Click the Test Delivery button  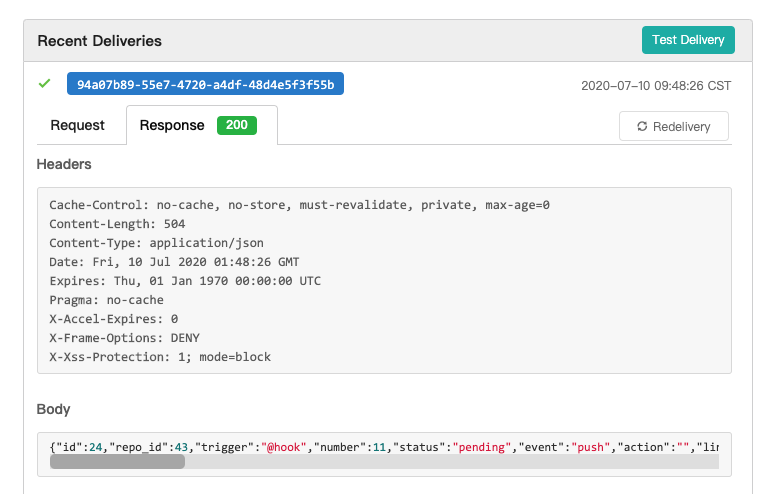[x=688, y=40]
